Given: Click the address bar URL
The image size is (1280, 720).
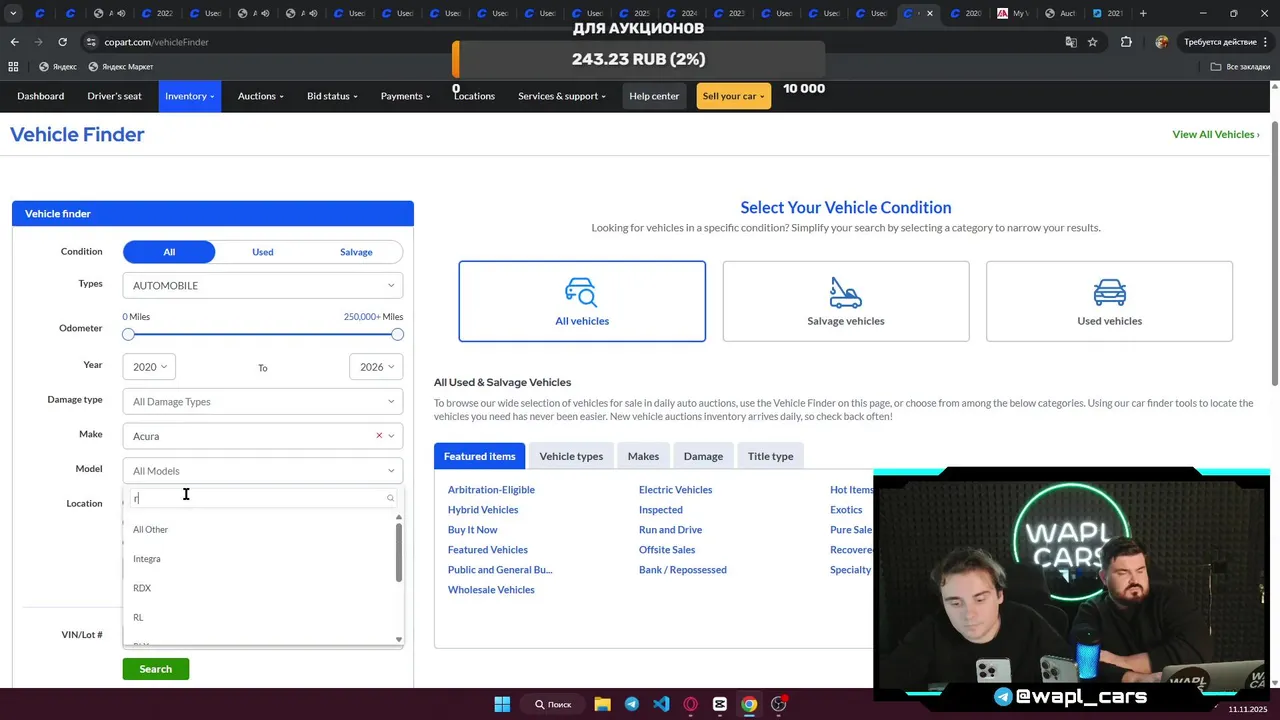Looking at the screenshot, I should tap(156, 42).
